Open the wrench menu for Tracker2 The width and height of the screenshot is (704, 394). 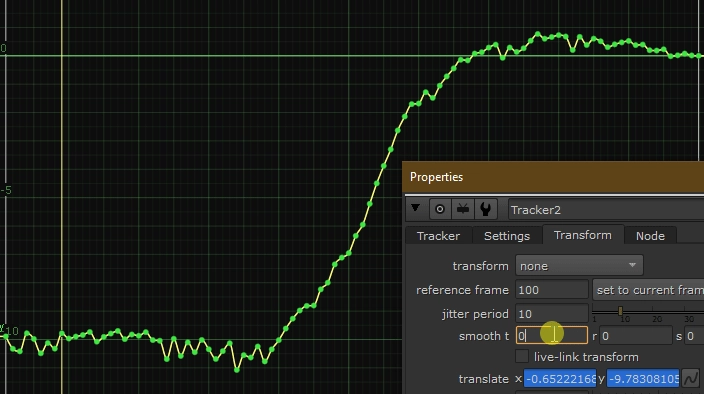coord(485,209)
